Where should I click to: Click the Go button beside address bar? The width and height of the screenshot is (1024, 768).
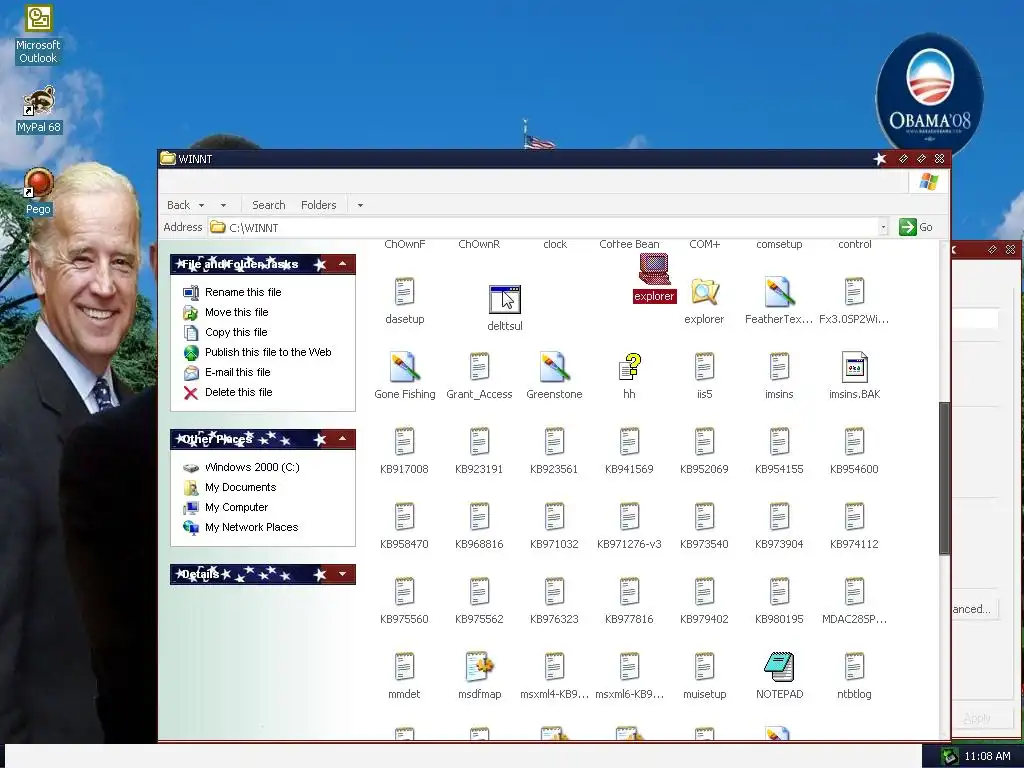pyautogui.click(x=916, y=227)
